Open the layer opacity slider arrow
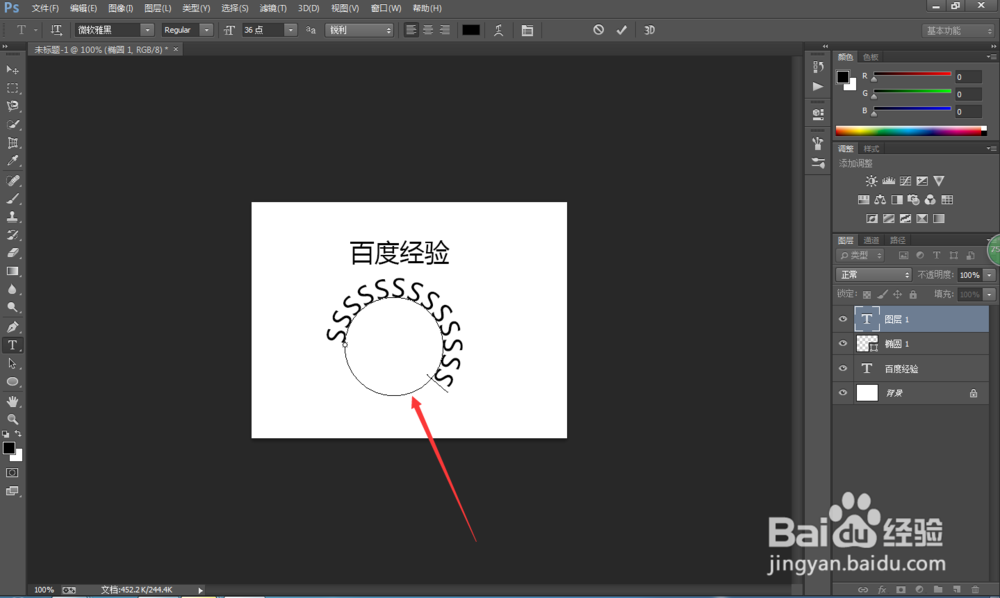Image resolution: width=1000 pixels, height=598 pixels. tap(989, 275)
